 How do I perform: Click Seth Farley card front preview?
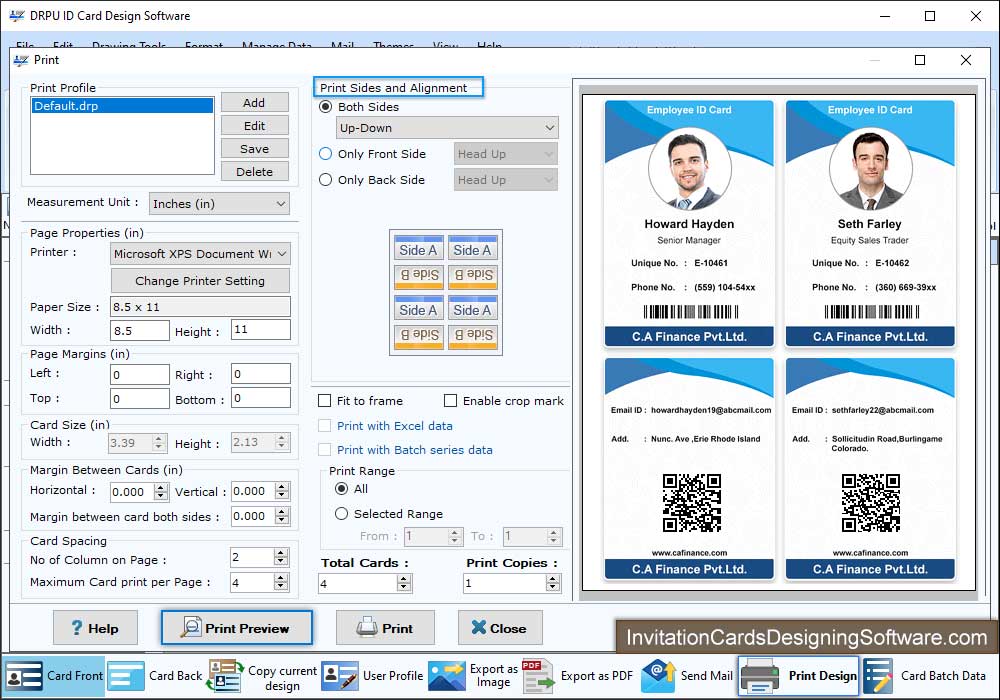(x=870, y=224)
